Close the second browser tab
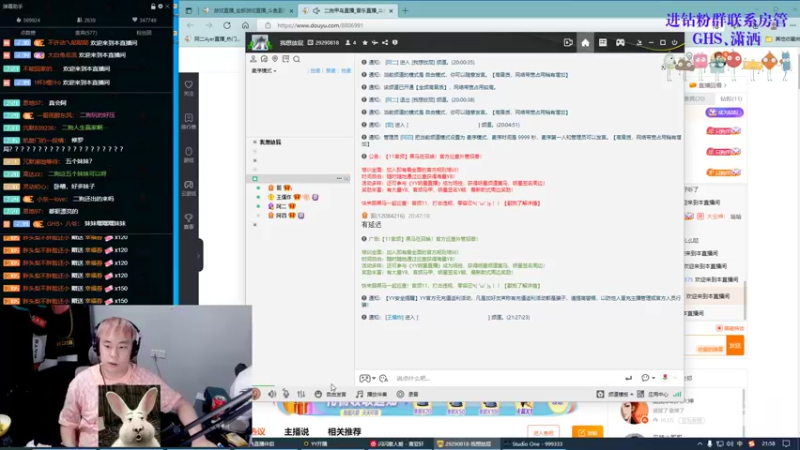Image resolution: width=800 pixels, height=450 pixels. click(x=391, y=11)
